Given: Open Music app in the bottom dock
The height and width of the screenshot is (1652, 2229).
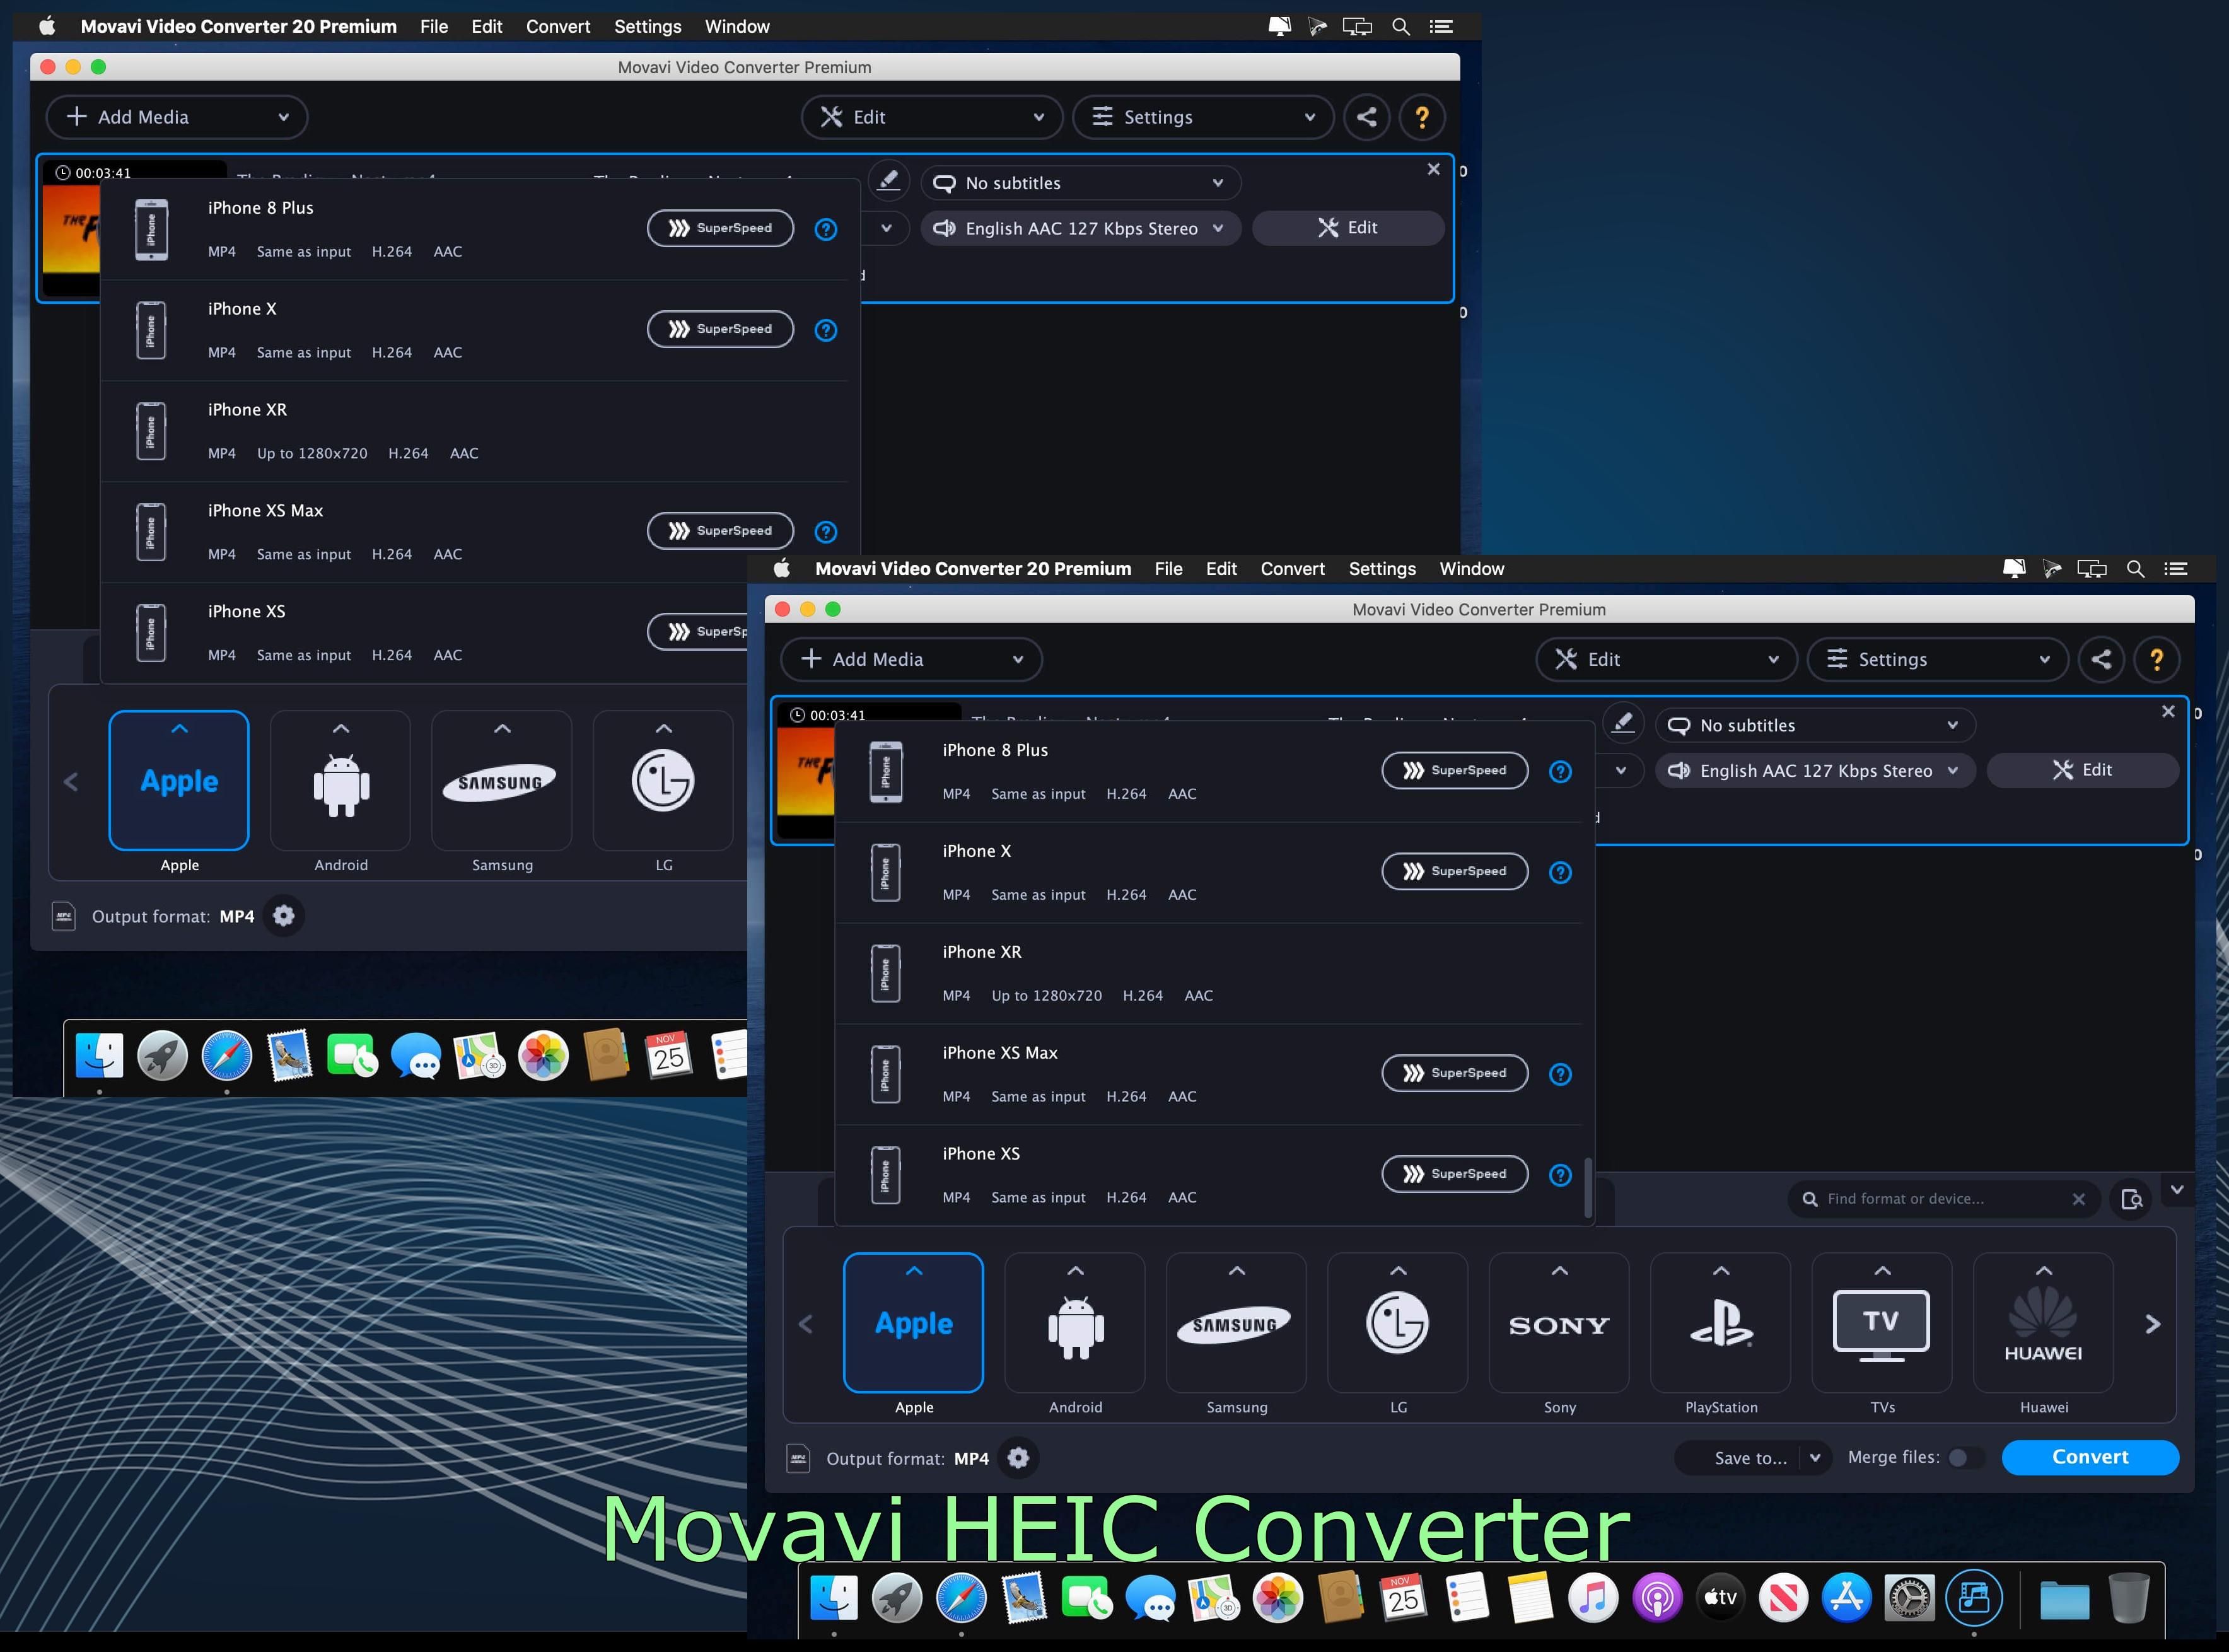Looking at the screenshot, I should tap(1593, 1598).
